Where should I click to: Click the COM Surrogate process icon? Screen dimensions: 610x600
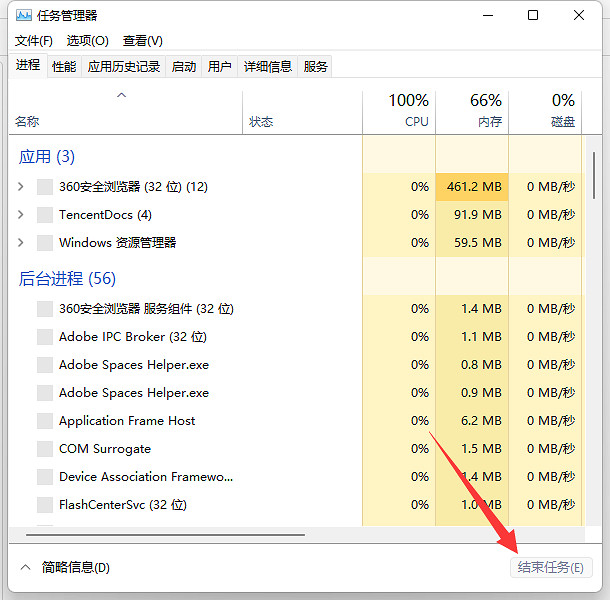click(x=44, y=449)
